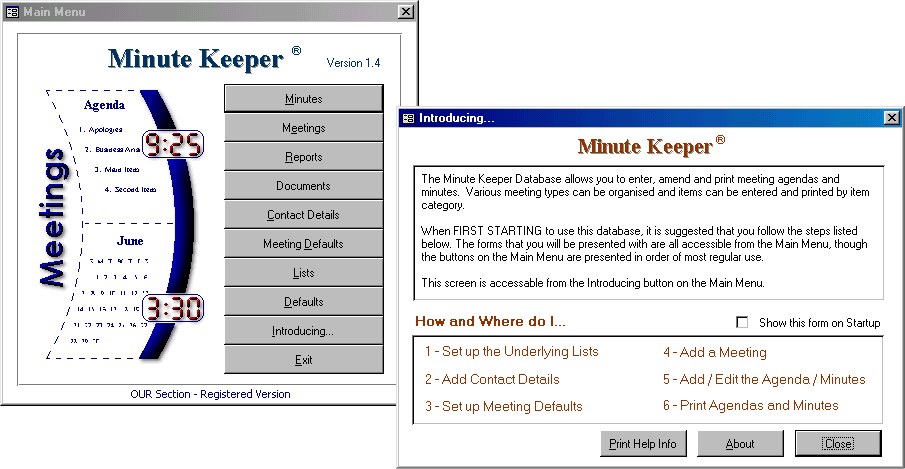The image size is (905, 469).
Task: Enable Show this form on Startup
Action: pos(742,323)
